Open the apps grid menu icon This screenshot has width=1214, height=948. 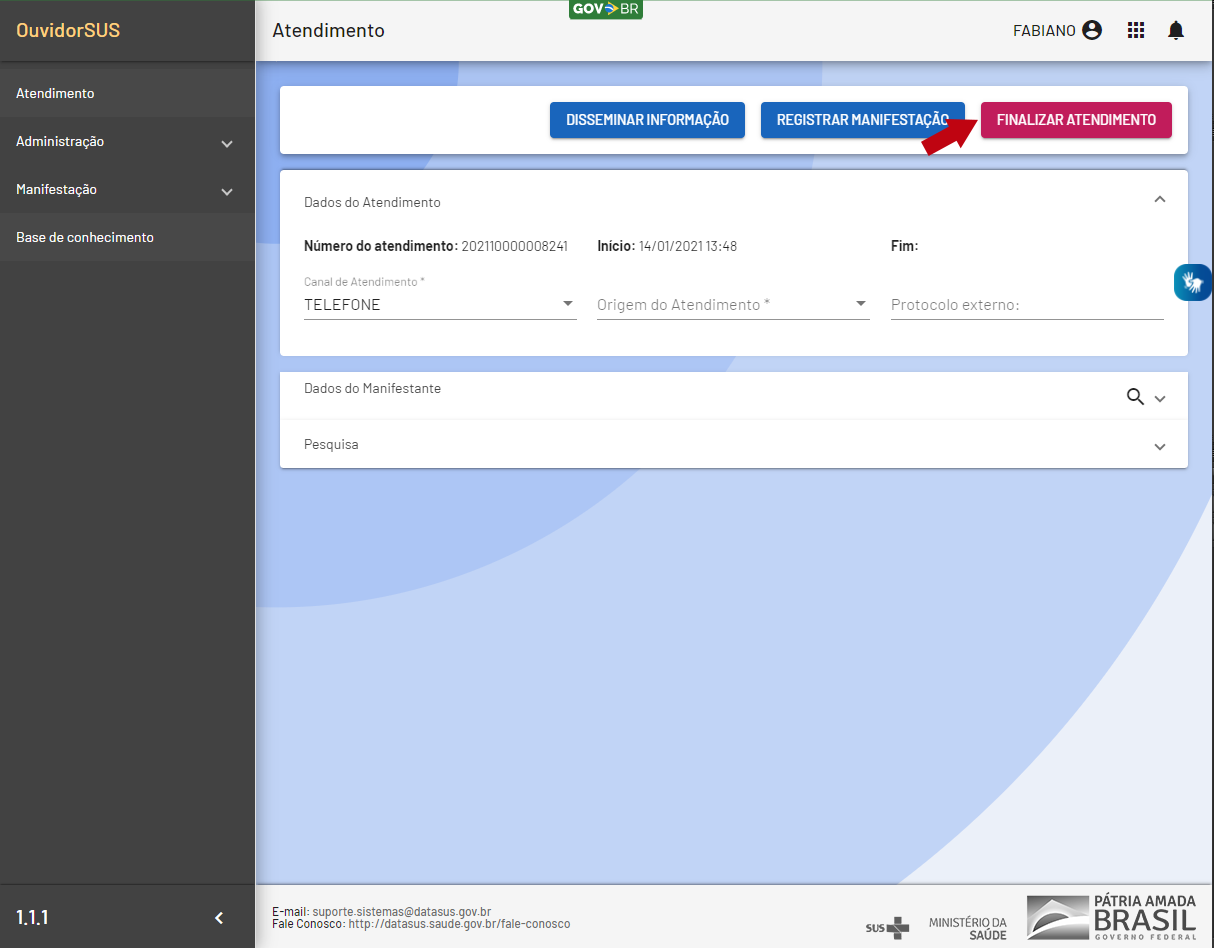[x=1136, y=31]
